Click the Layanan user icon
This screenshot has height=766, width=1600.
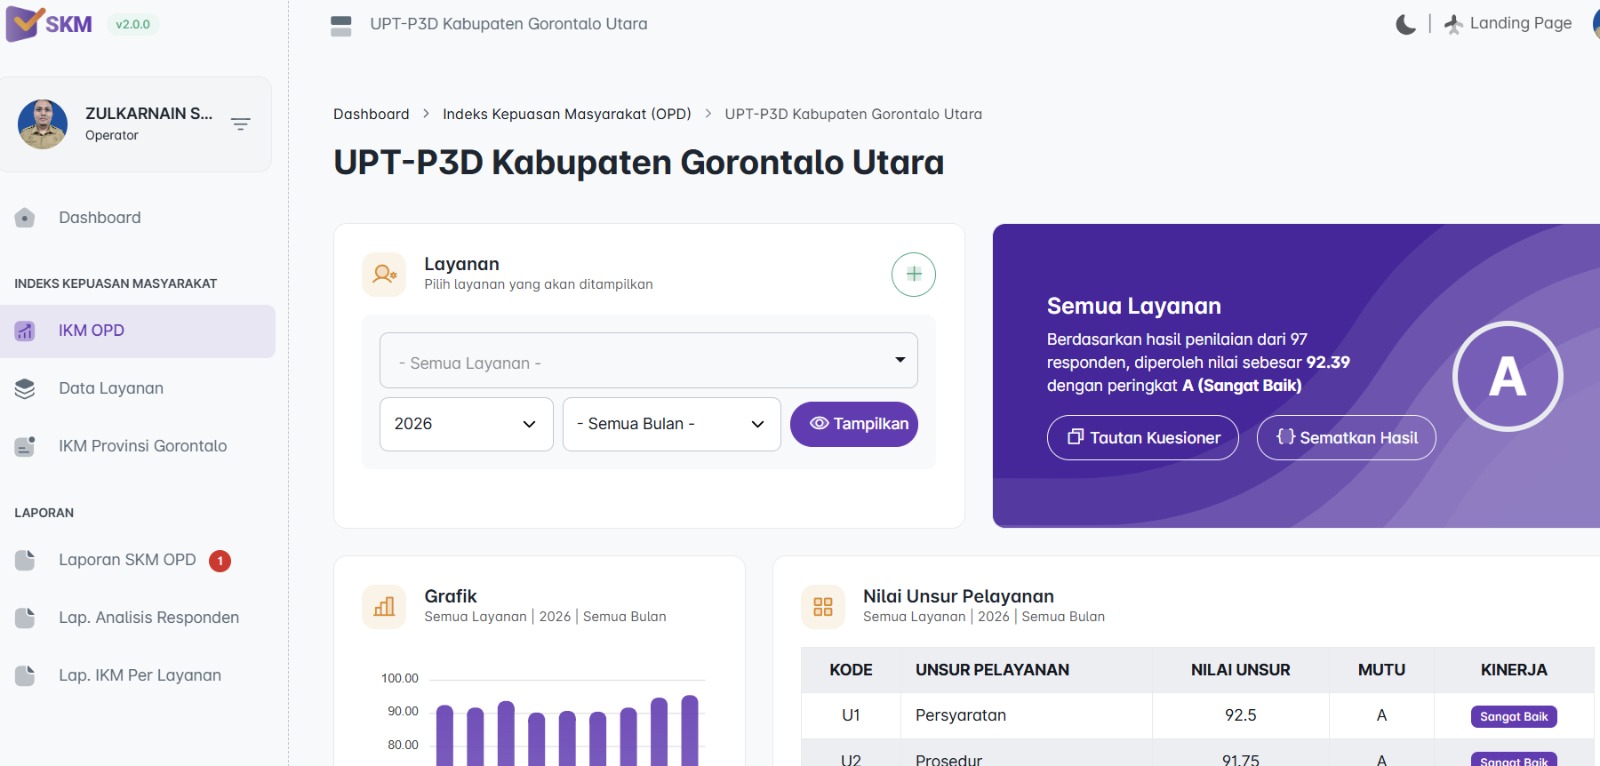[384, 274]
